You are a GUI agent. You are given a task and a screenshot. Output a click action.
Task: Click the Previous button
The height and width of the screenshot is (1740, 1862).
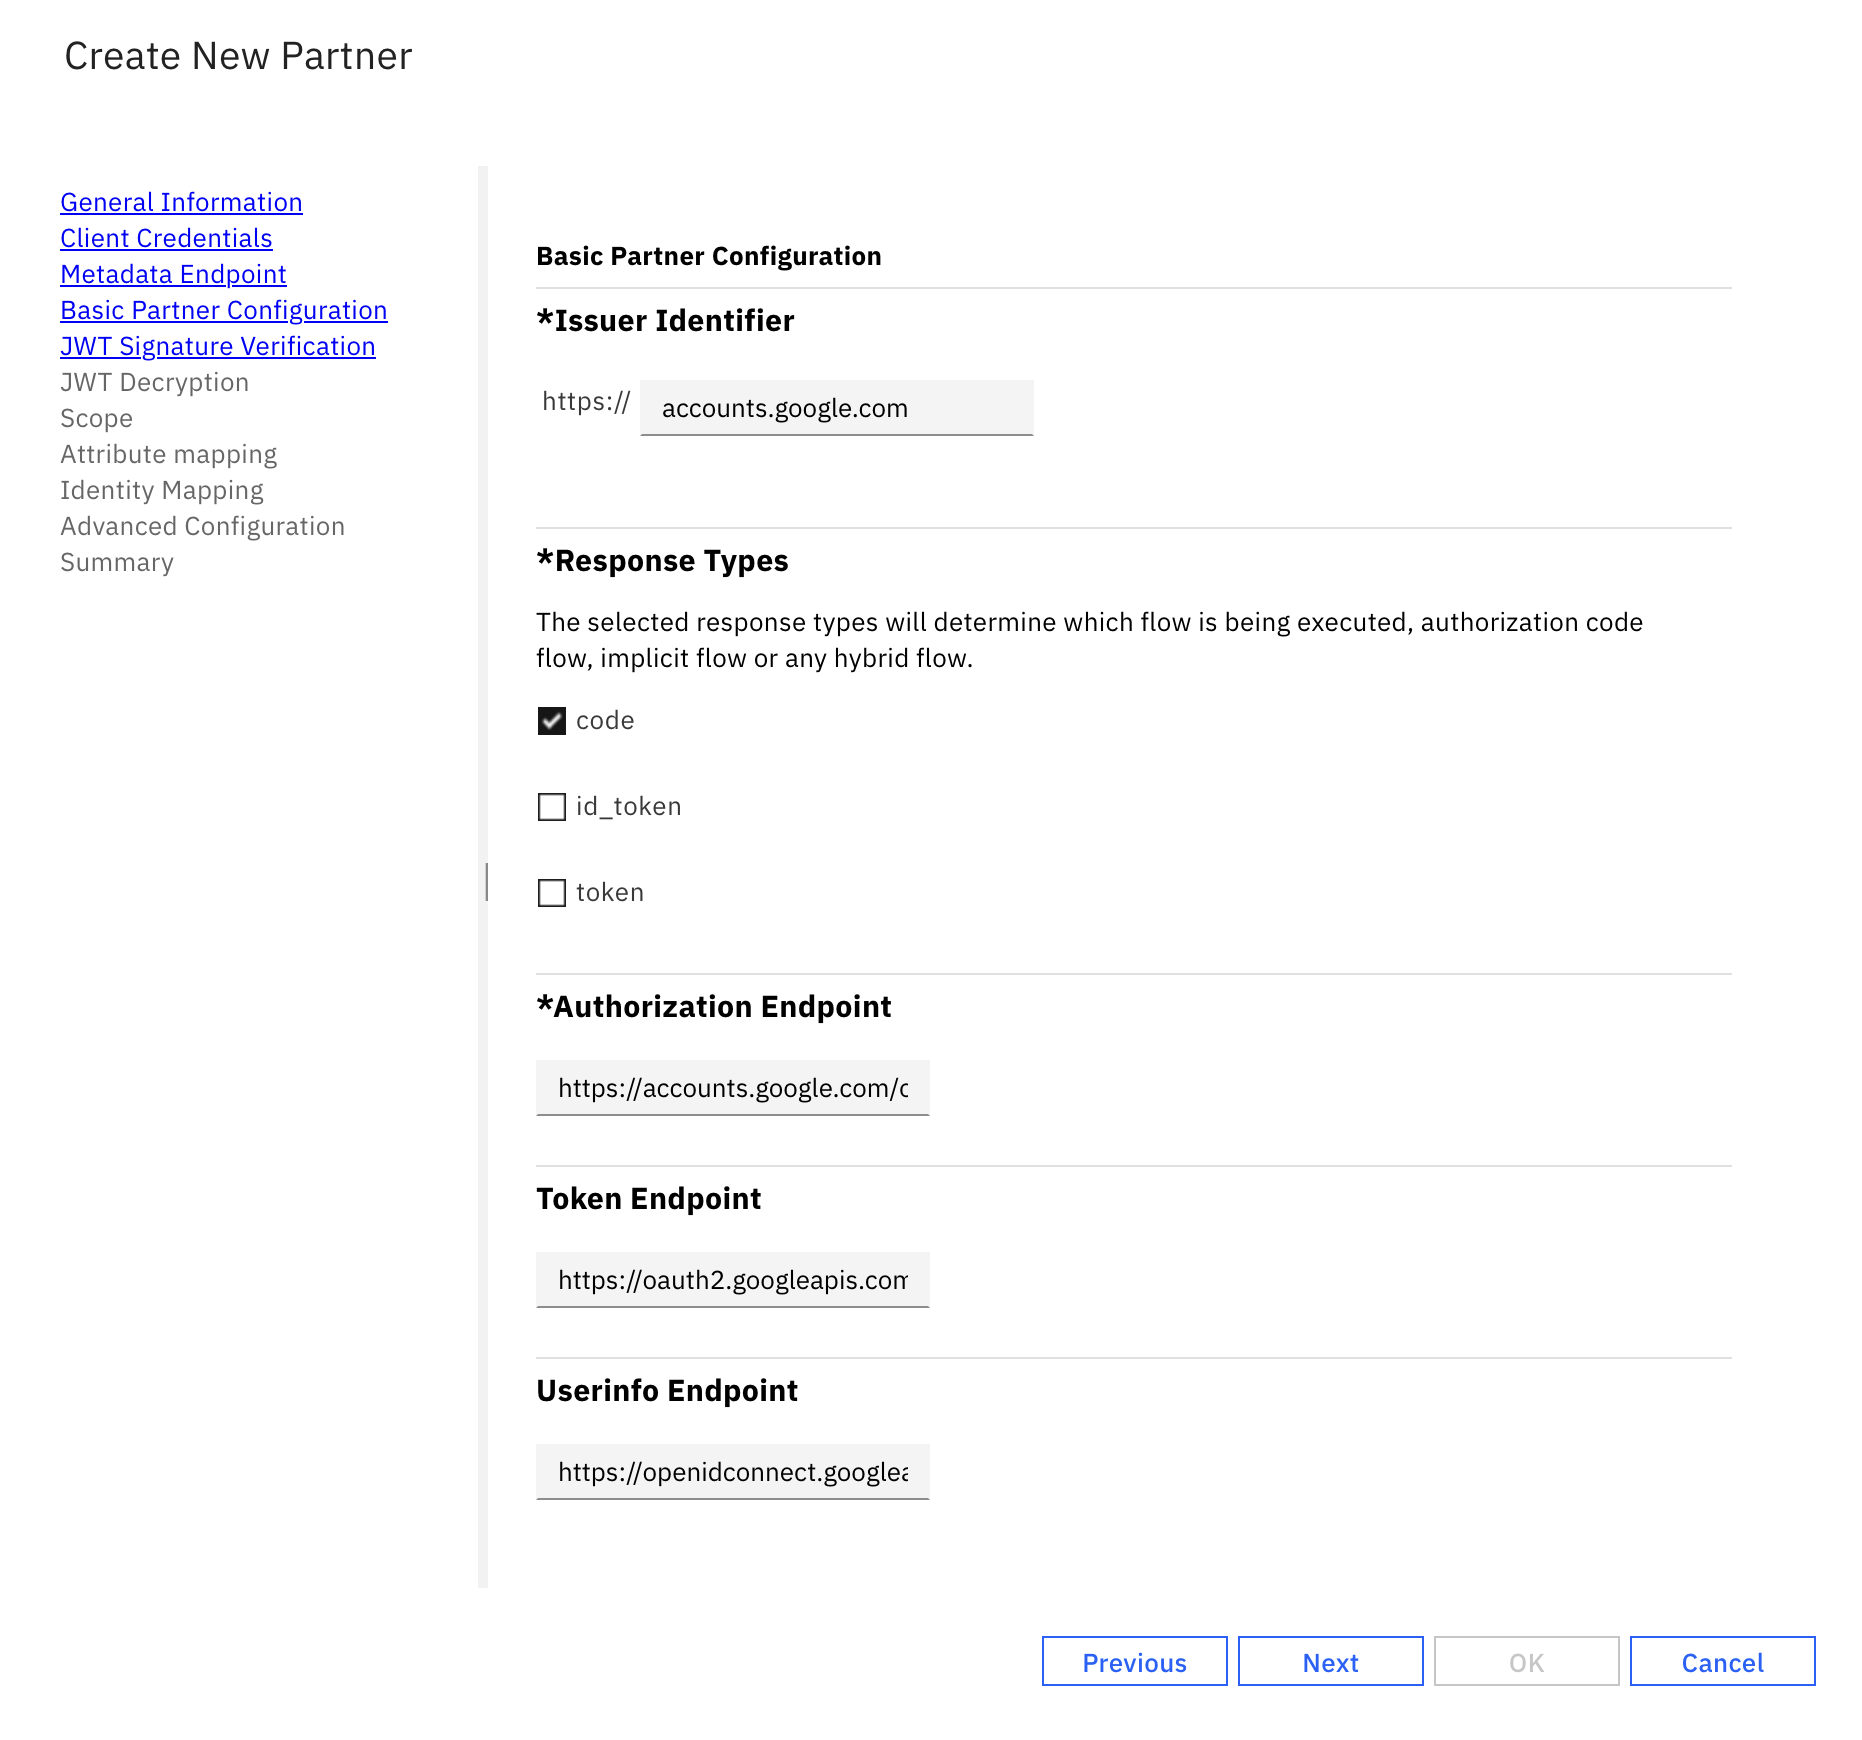tap(1134, 1662)
